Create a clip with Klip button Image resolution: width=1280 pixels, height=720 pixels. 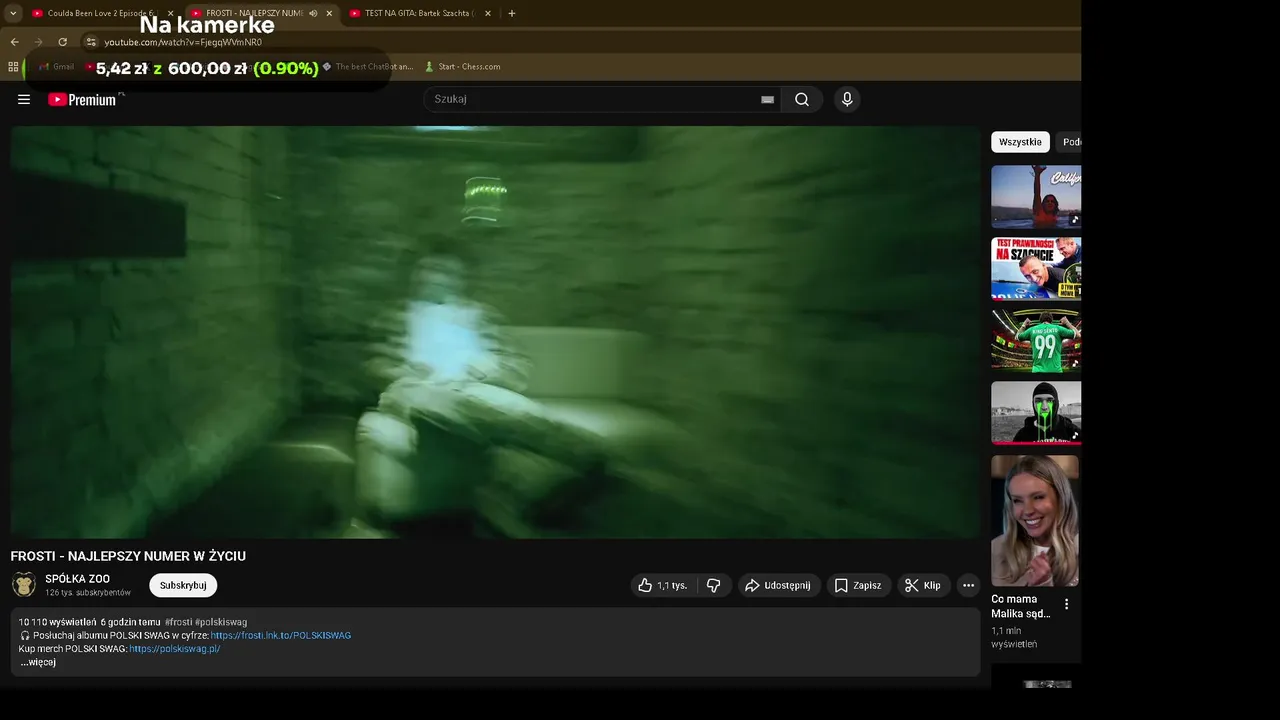coord(923,585)
